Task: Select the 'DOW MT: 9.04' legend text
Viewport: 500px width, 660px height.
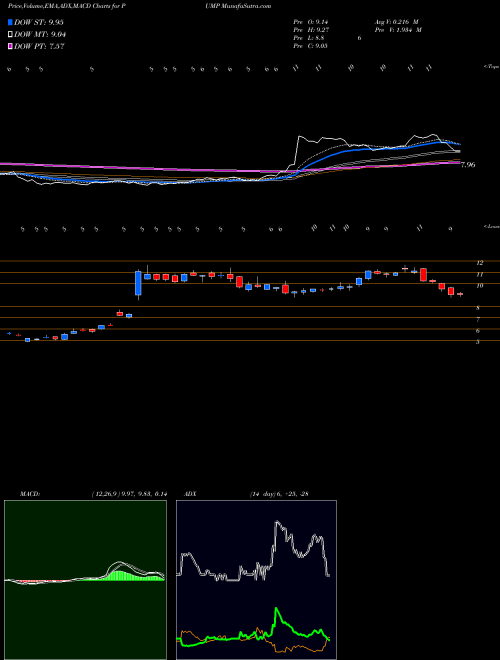Action: pos(40,35)
